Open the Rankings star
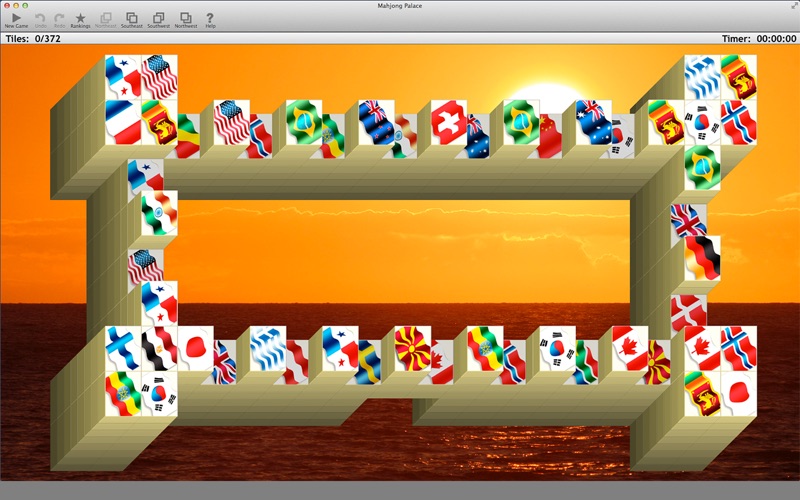Viewport: 800px width, 500px height. (x=80, y=20)
